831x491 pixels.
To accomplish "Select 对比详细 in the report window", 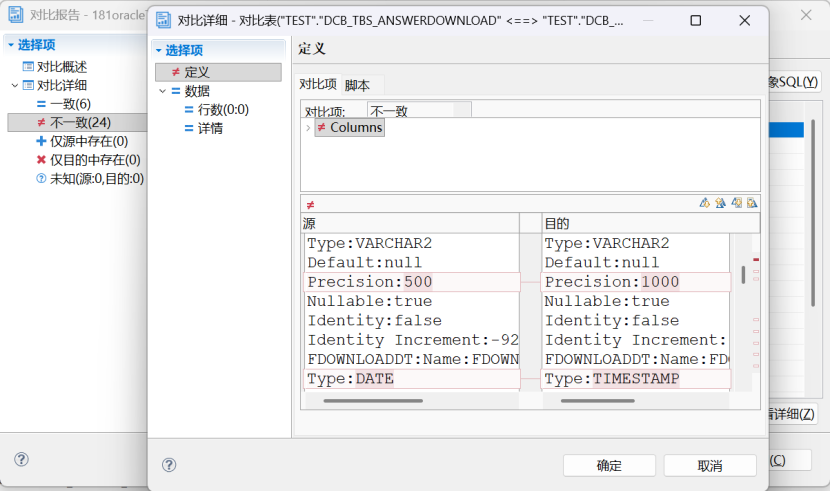I will pos(61,85).
